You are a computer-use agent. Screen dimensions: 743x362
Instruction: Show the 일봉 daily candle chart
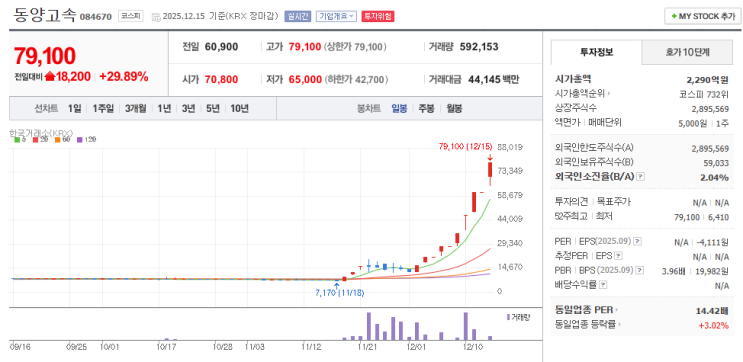[399, 109]
